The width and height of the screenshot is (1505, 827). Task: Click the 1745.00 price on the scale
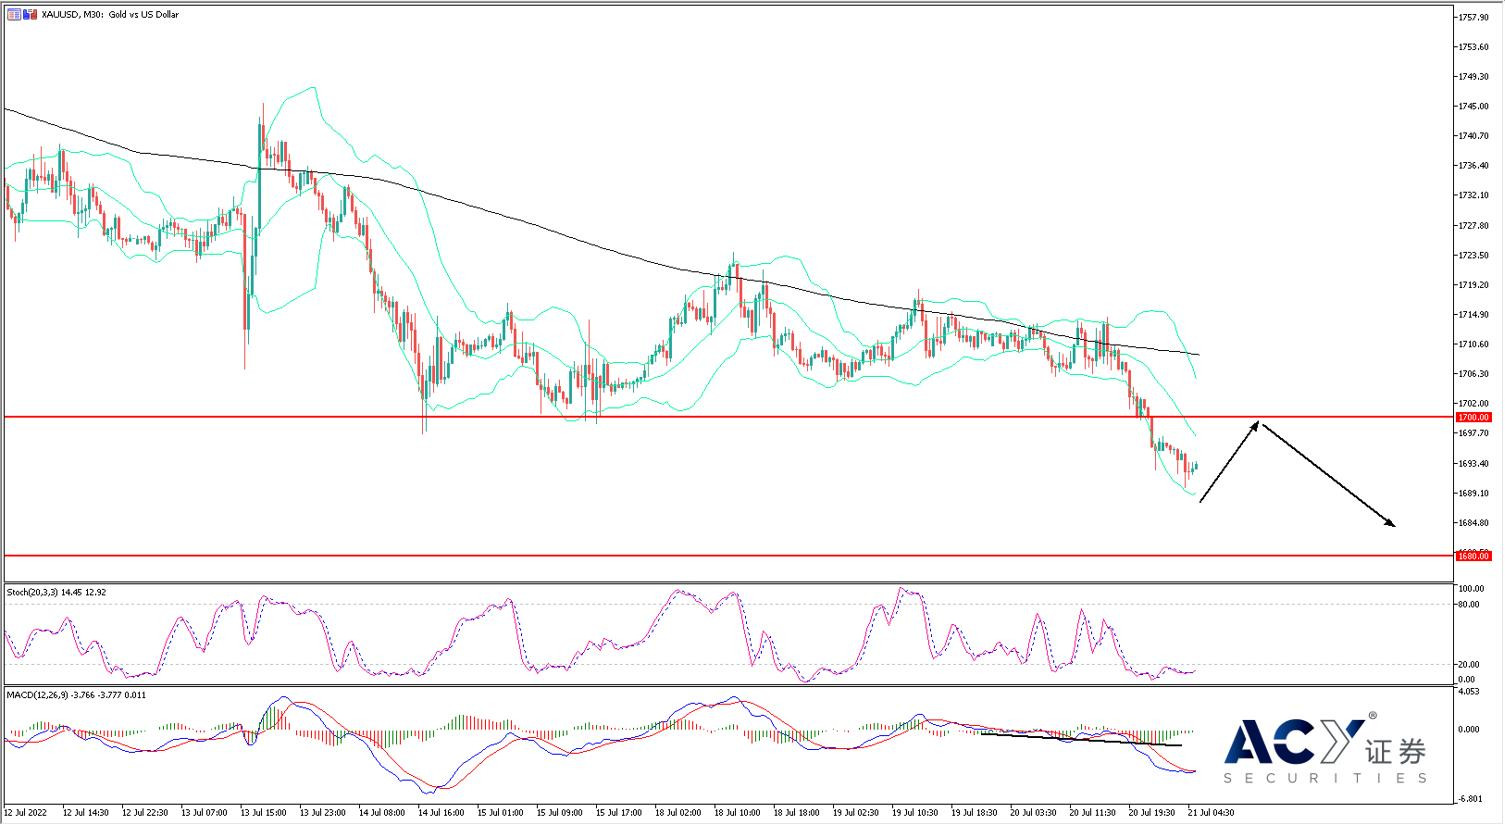(x=1475, y=106)
